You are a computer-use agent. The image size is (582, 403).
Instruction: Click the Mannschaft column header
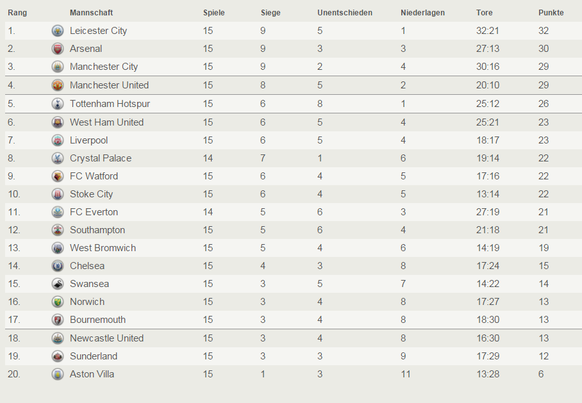pyautogui.click(x=91, y=13)
